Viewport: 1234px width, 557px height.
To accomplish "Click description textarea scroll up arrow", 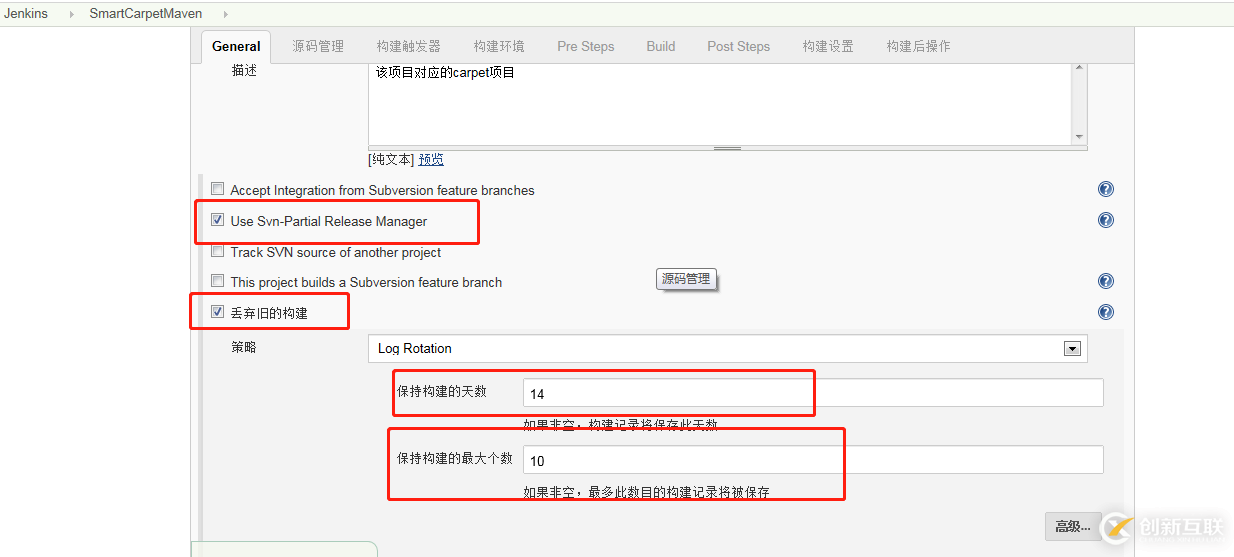I will (1079, 68).
